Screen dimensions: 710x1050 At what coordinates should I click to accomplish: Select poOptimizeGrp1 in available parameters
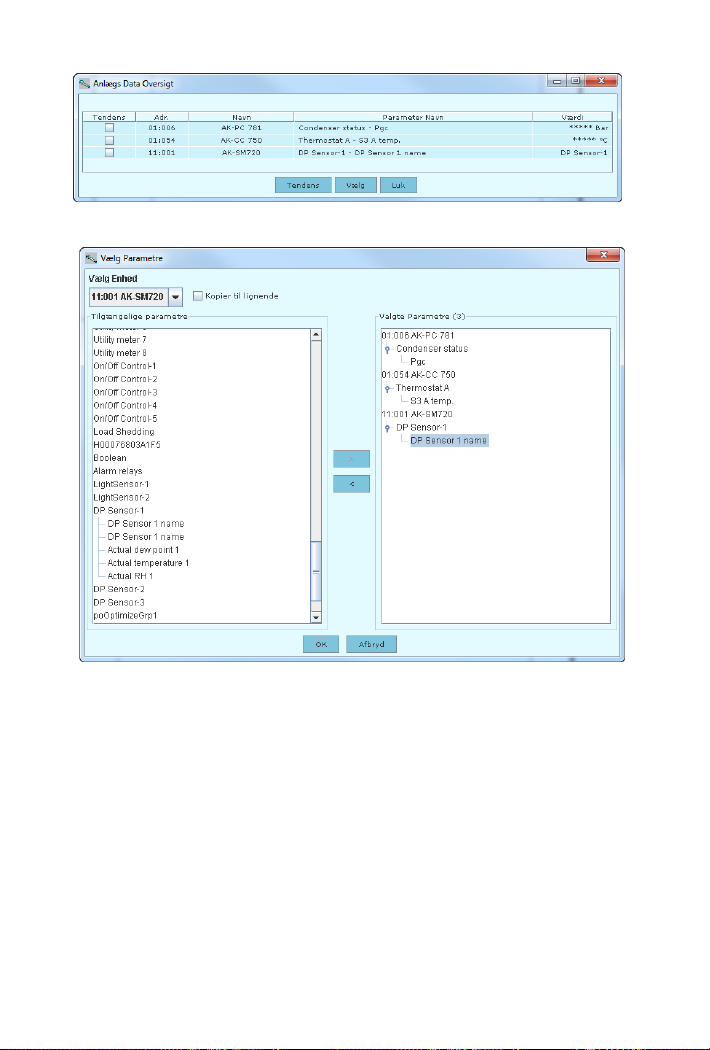[x=125, y=615]
